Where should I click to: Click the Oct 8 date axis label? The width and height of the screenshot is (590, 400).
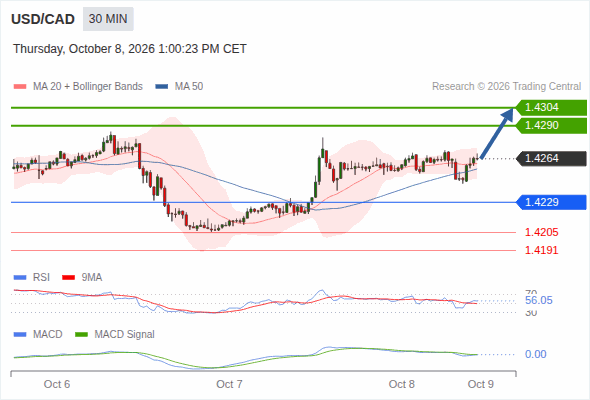coord(401,384)
